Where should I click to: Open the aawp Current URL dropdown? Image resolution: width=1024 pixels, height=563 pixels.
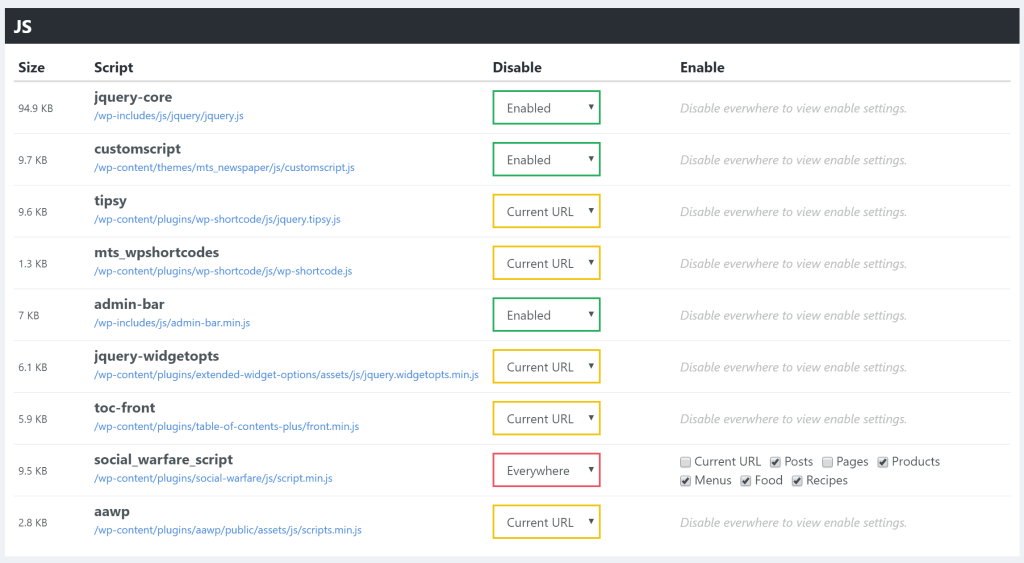point(546,522)
